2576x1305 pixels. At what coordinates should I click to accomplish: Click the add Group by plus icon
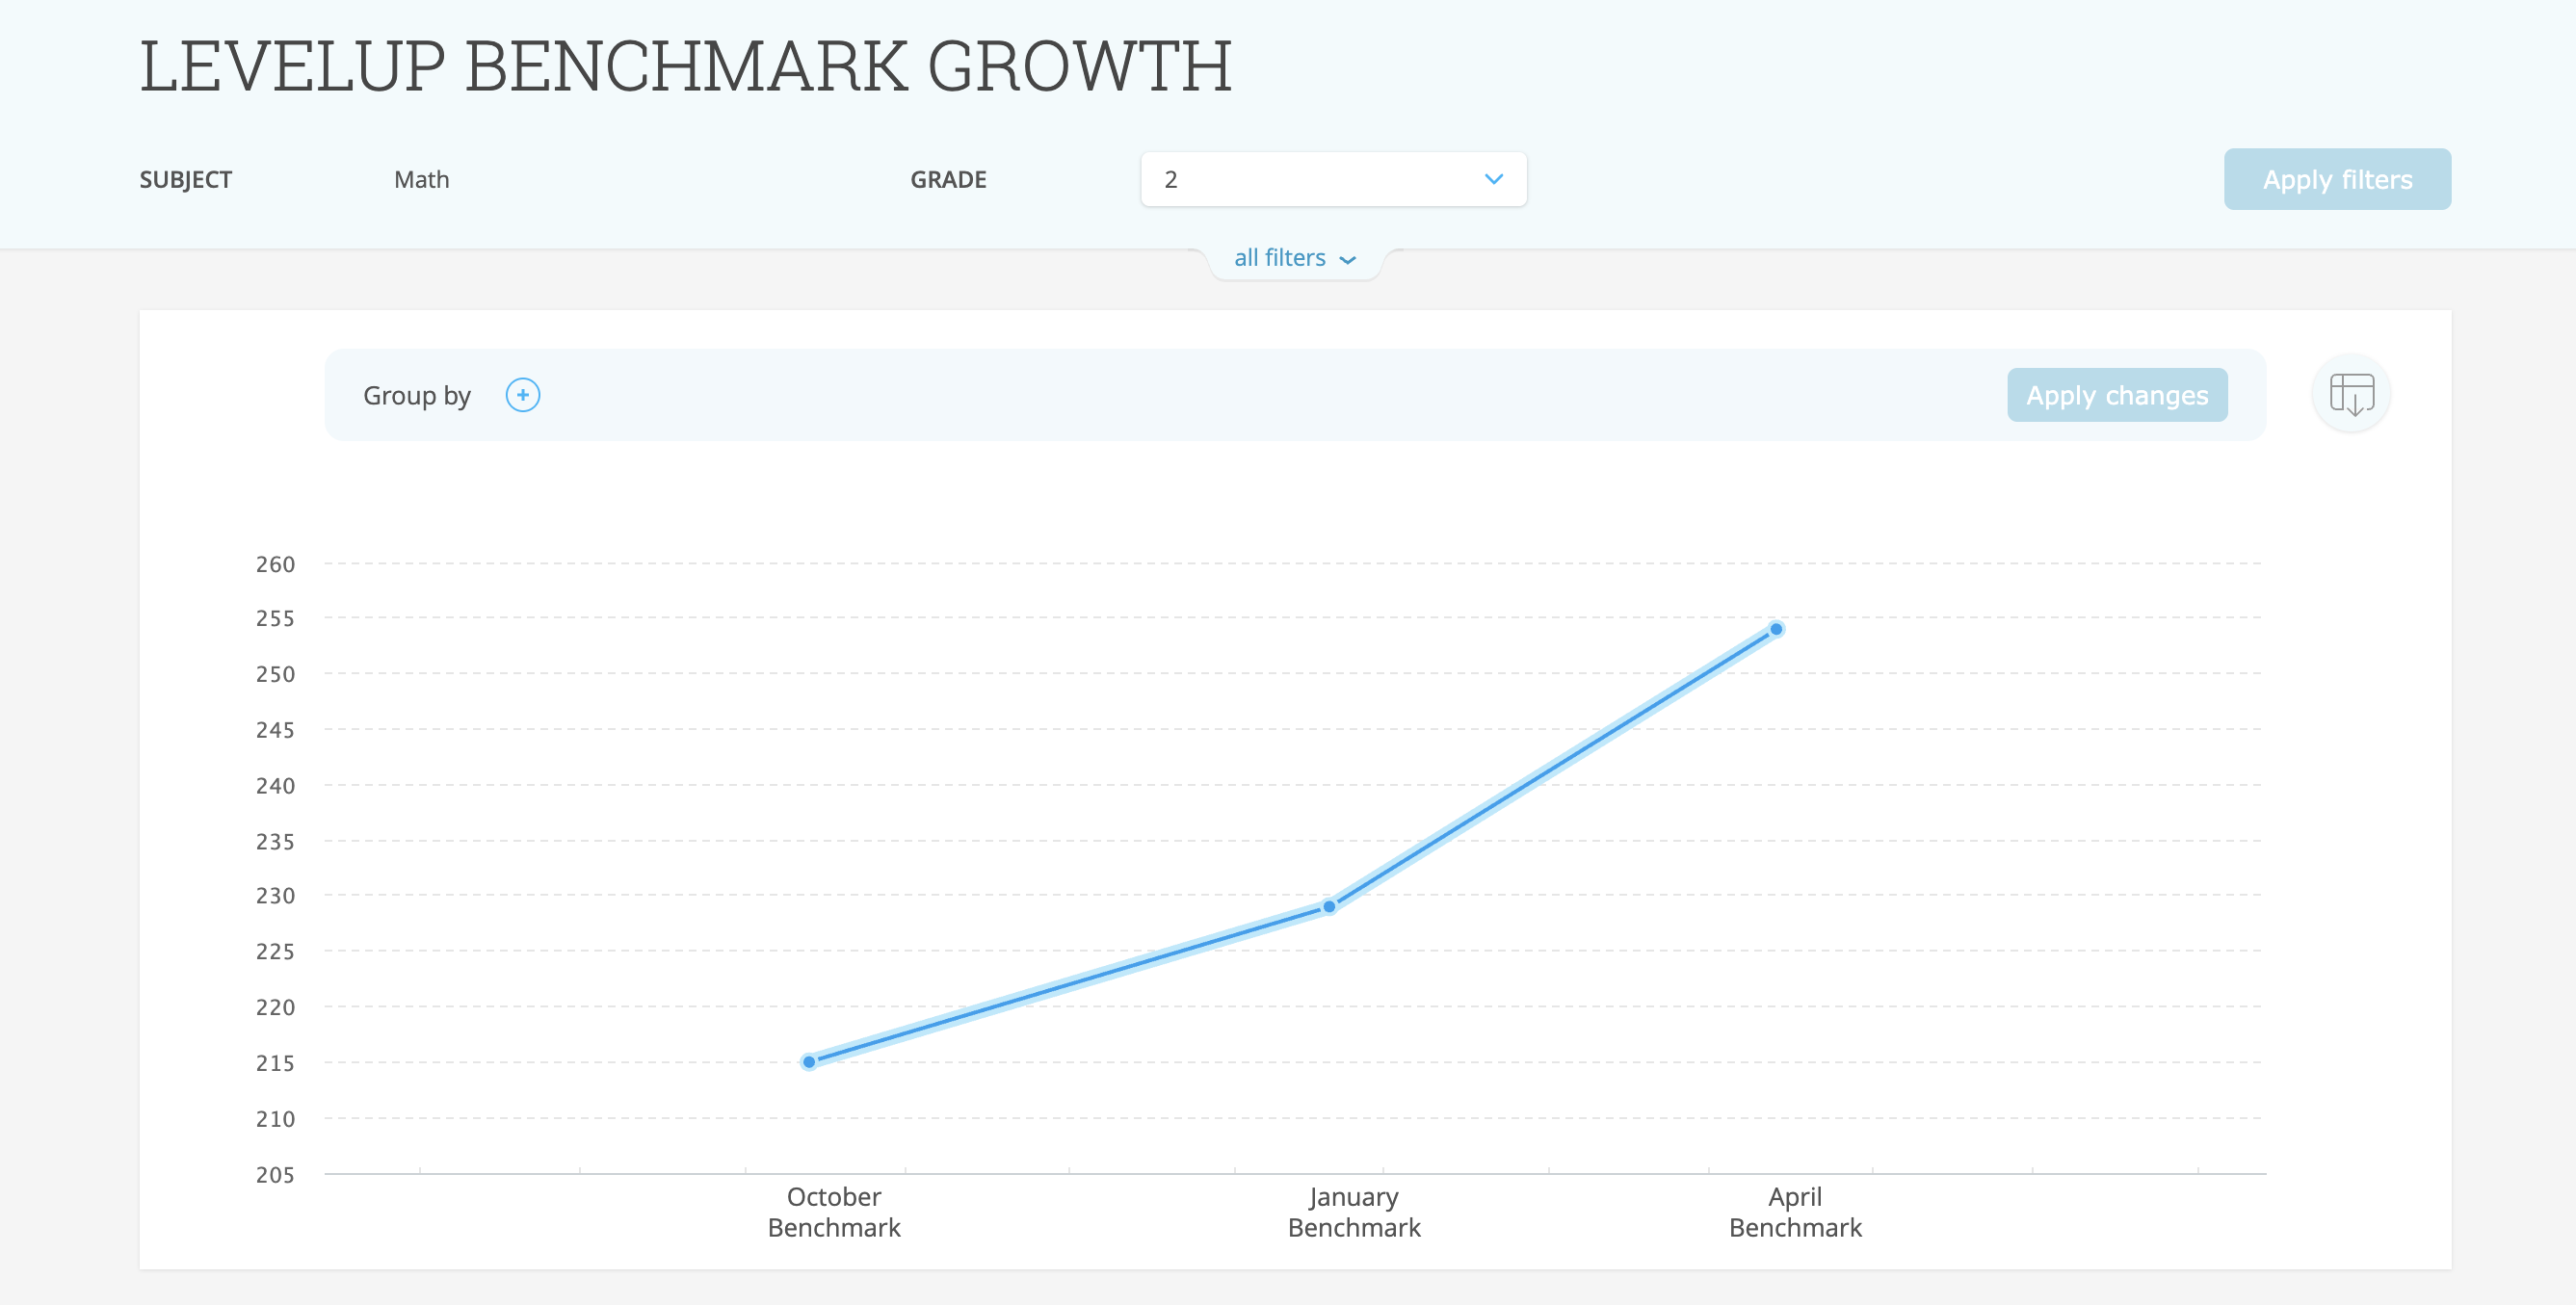click(x=522, y=395)
